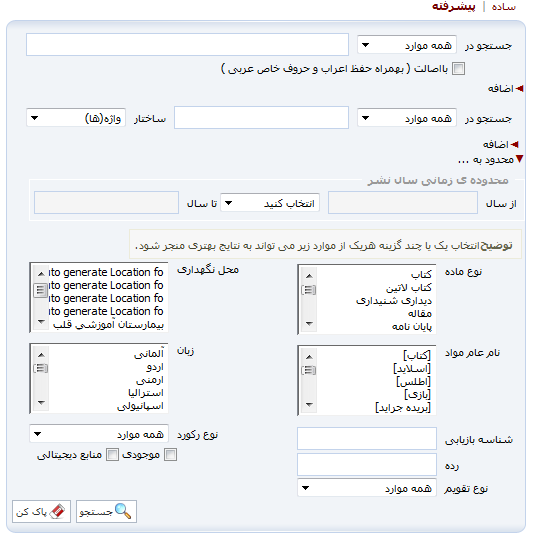Click the first اضافه red arrow icon
The height and width of the screenshot is (540, 536).
point(519,89)
